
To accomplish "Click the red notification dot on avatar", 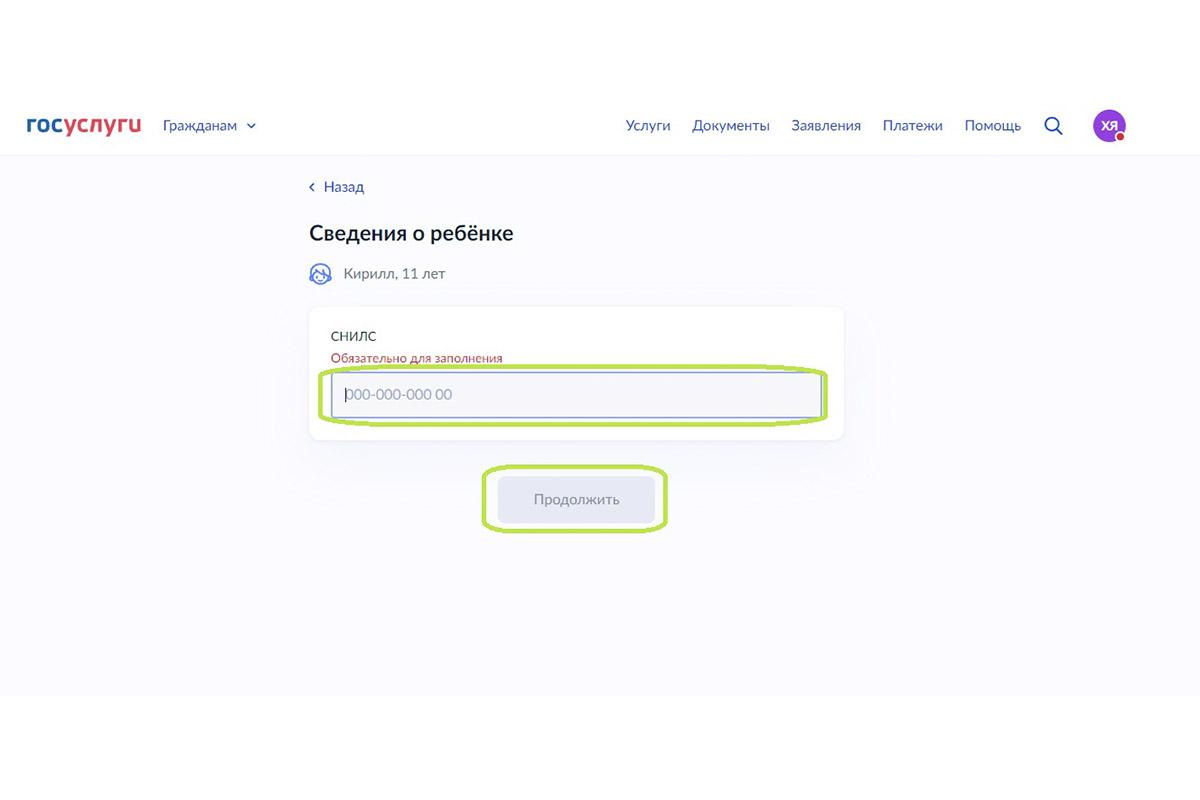I will tap(1120, 137).
